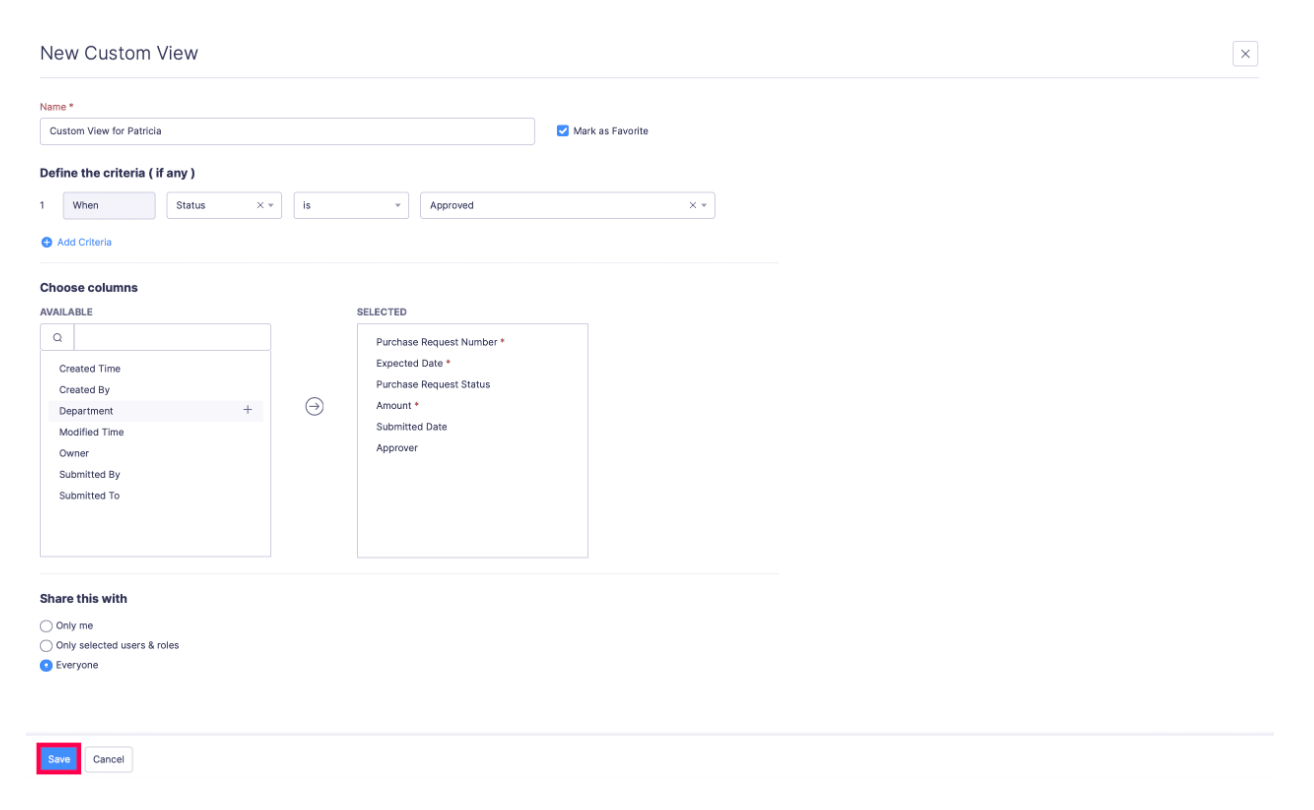
Task: Click the Add Criteria link
Action: point(85,242)
